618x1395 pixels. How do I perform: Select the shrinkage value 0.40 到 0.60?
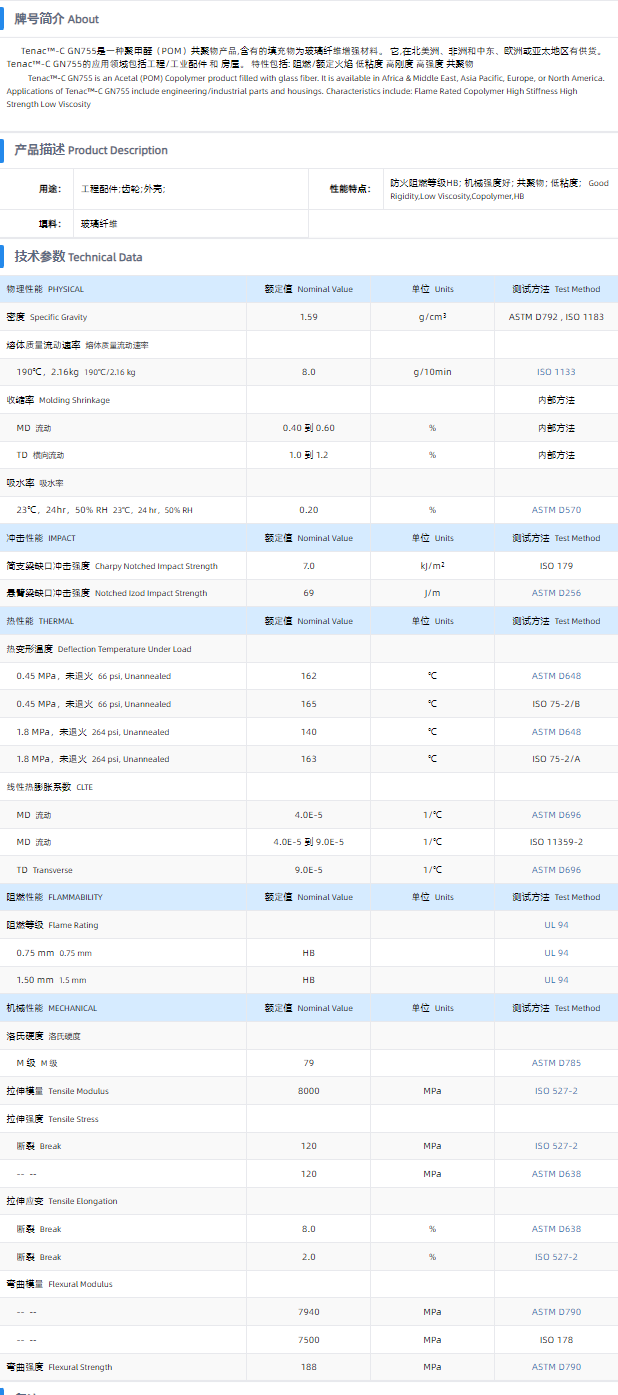coord(308,428)
